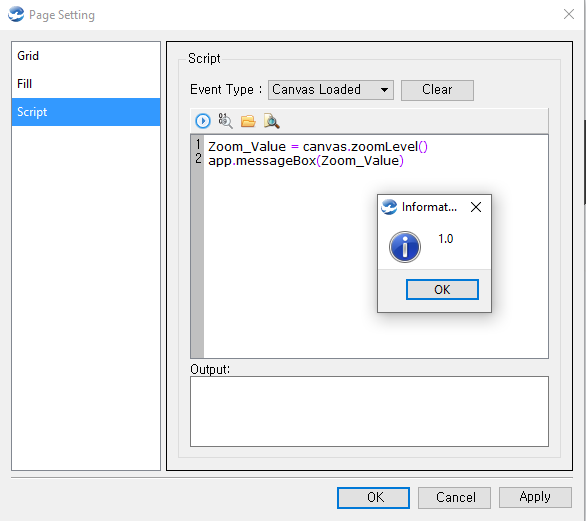Expand the Event Type dropdown arrow
586x521 pixels.
click(x=384, y=90)
